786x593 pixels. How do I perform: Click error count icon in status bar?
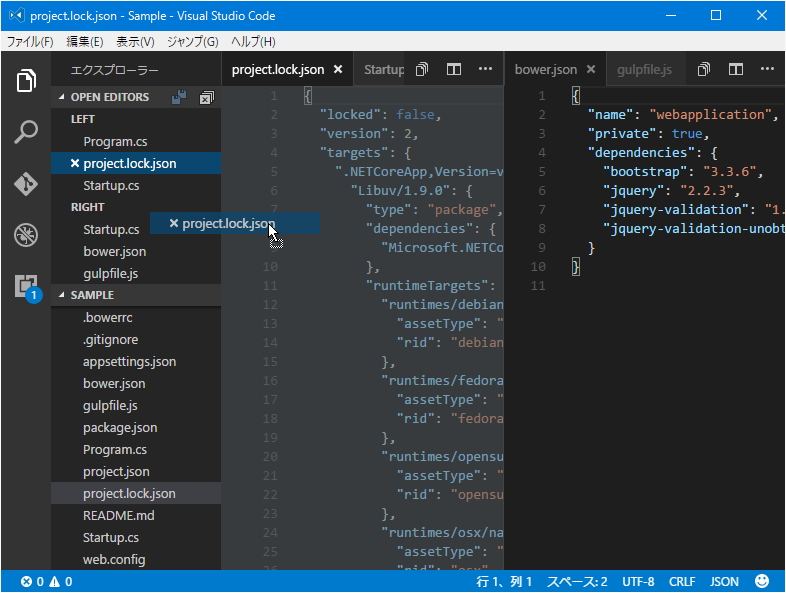(x=26, y=581)
